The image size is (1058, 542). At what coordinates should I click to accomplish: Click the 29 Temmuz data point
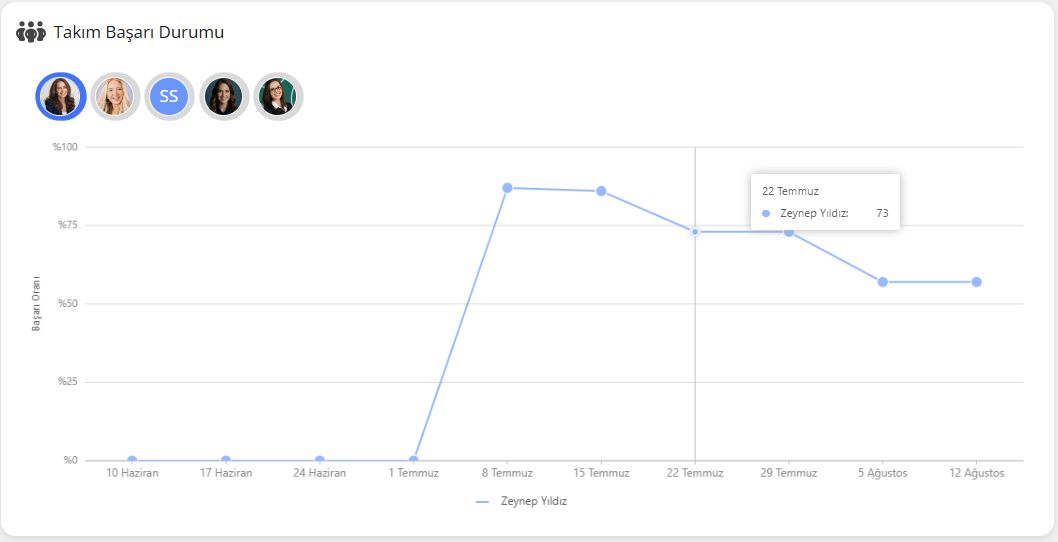click(789, 232)
